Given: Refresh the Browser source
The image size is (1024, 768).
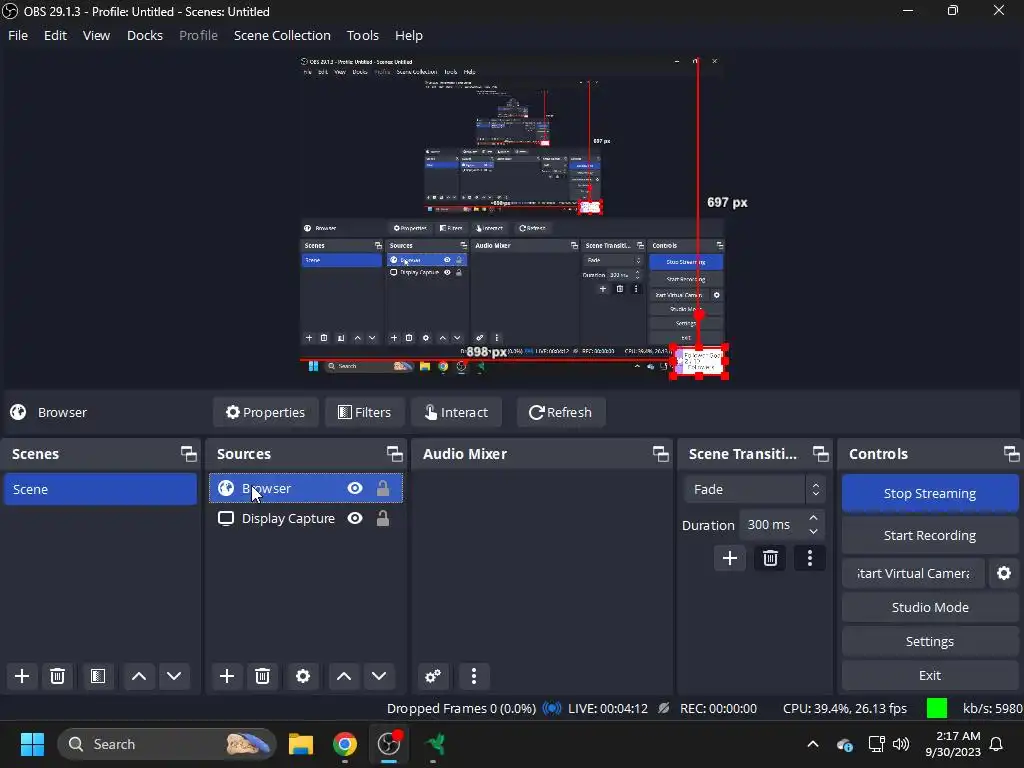Looking at the screenshot, I should [x=560, y=412].
